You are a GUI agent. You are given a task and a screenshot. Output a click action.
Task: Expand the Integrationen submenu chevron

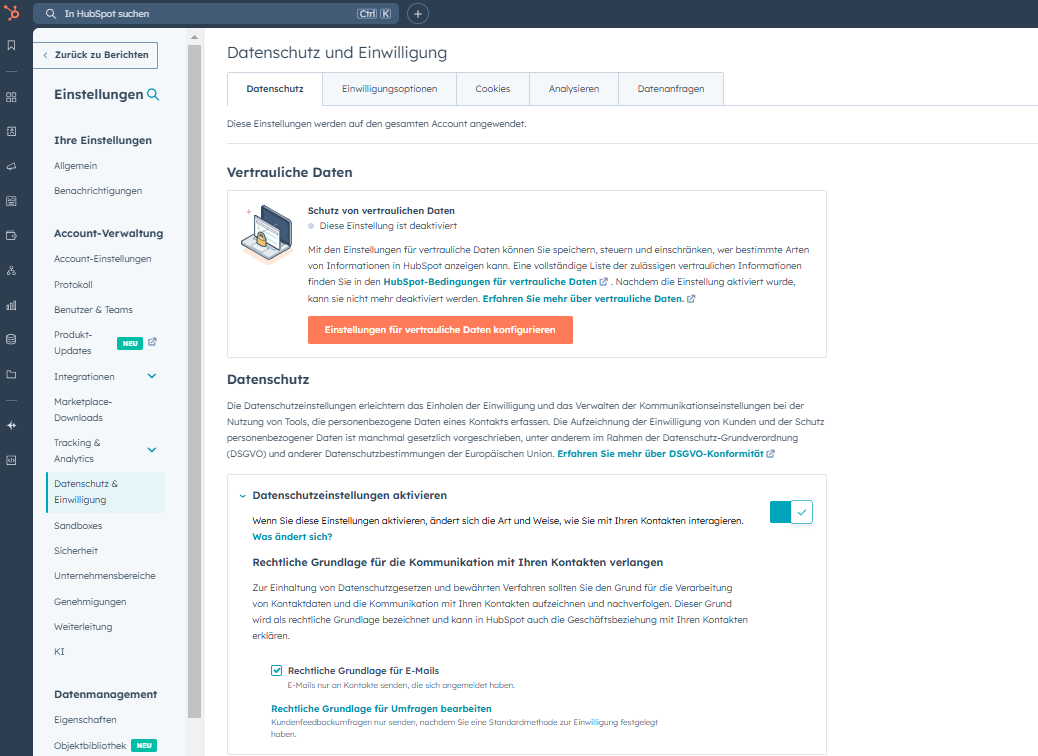point(152,376)
